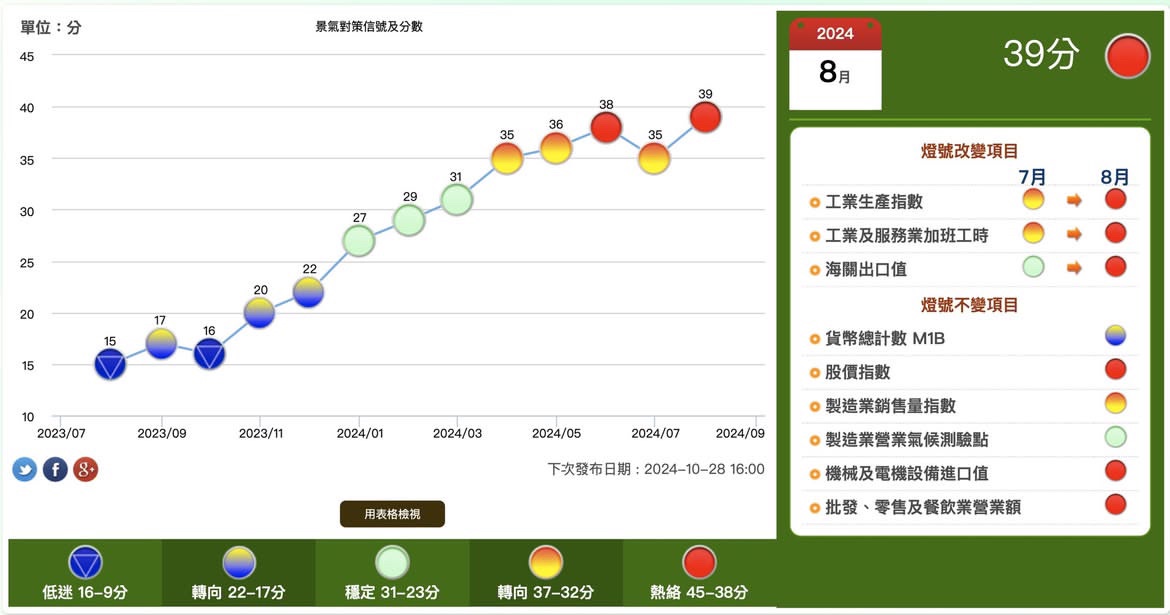This screenshot has width=1170, height=615.
Task: Click the chart point with value 27
Action: [359, 241]
